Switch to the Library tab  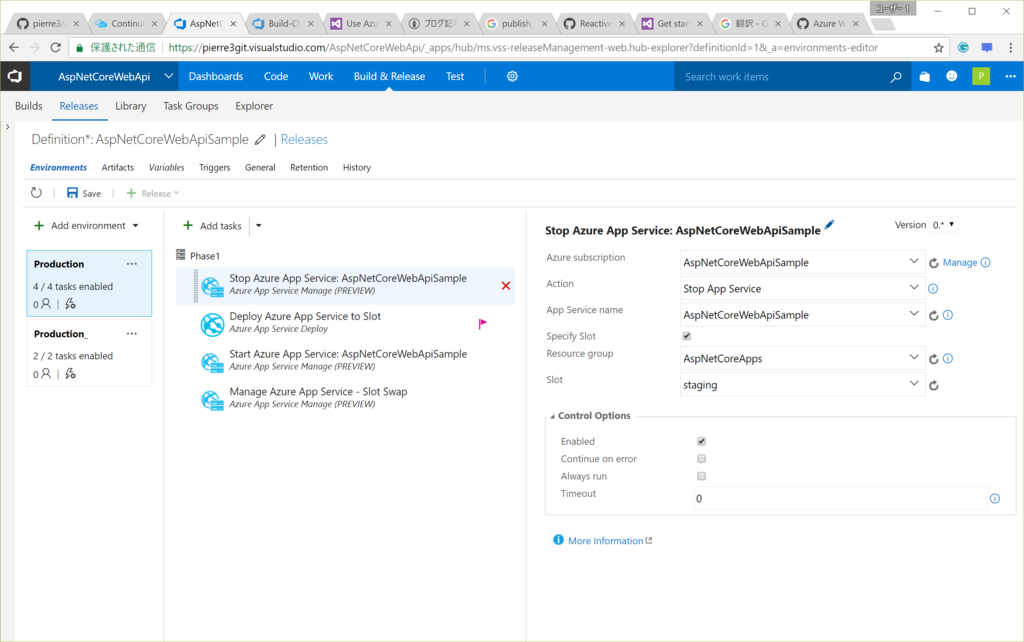[x=131, y=106]
